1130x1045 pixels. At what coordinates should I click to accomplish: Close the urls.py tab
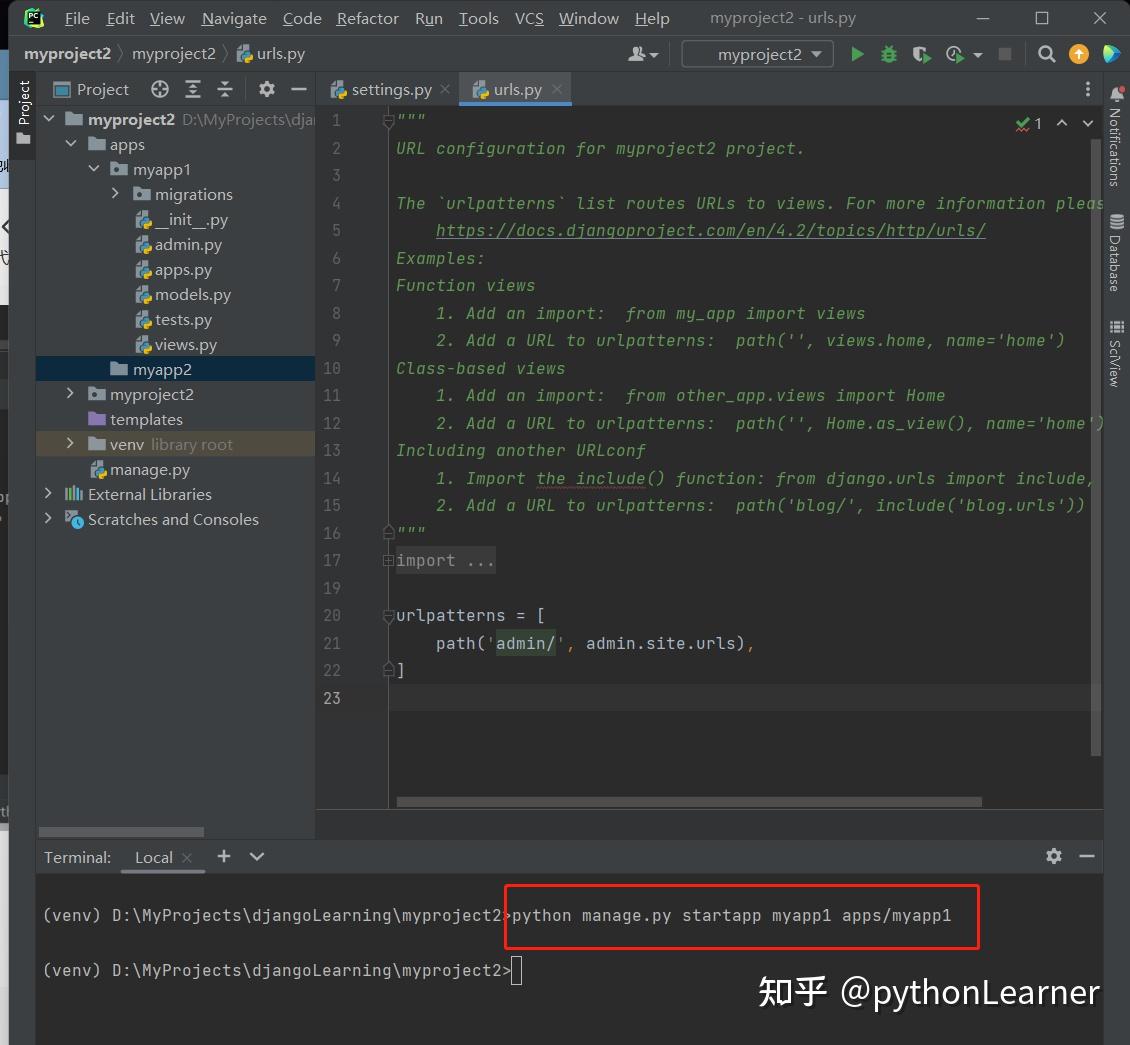(557, 89)
